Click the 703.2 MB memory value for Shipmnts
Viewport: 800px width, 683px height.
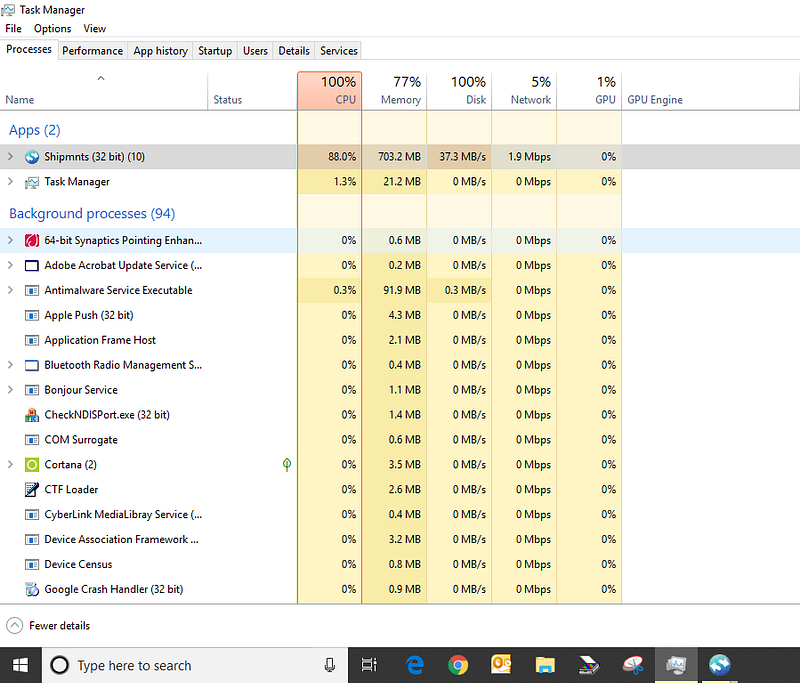[x=399, y=157]
